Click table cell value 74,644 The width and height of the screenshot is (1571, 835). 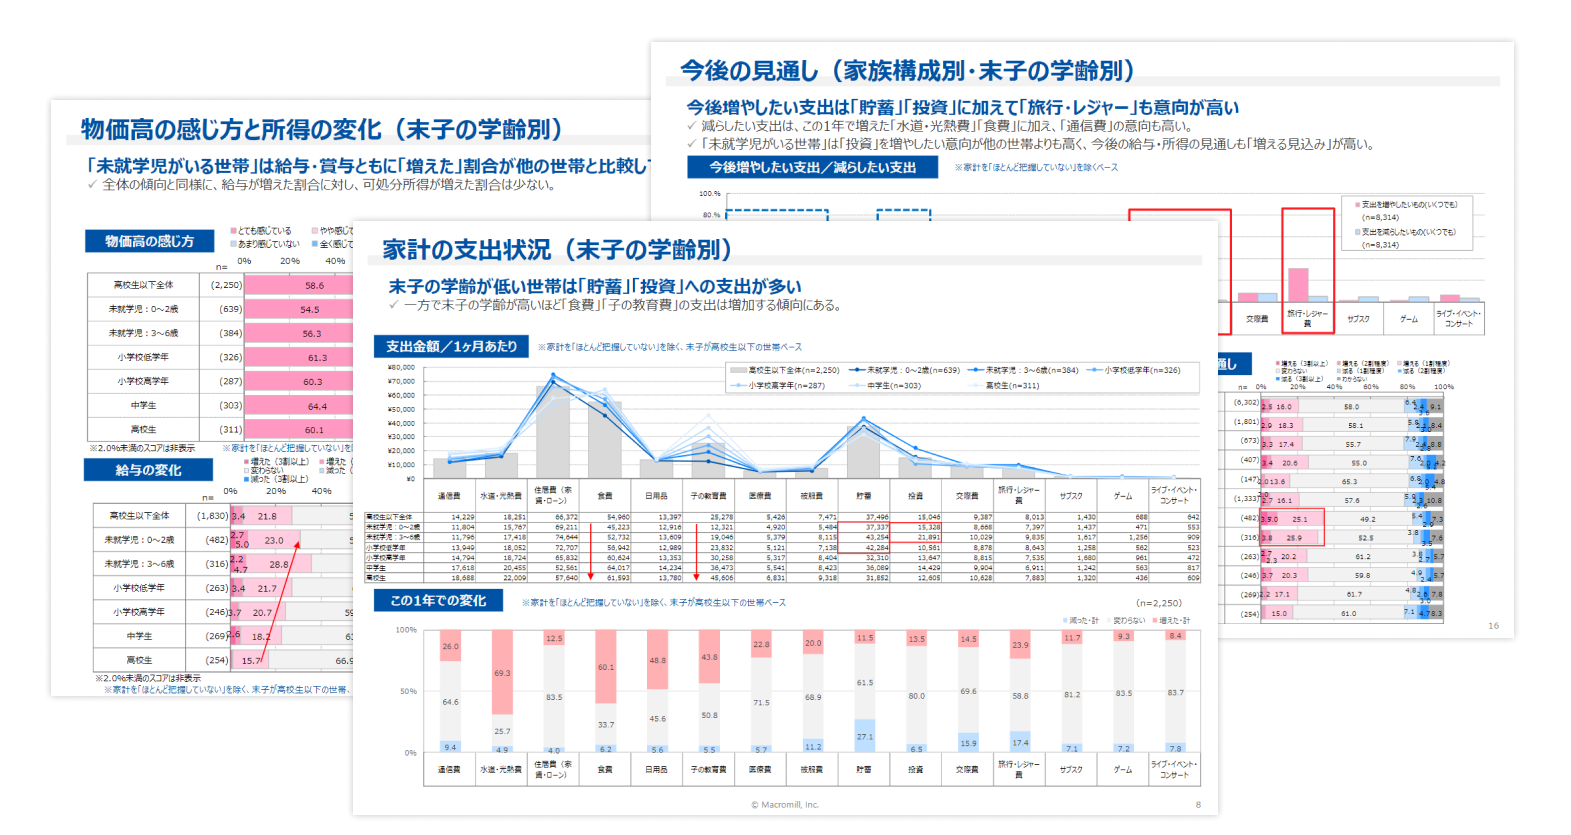coord(566,537)
